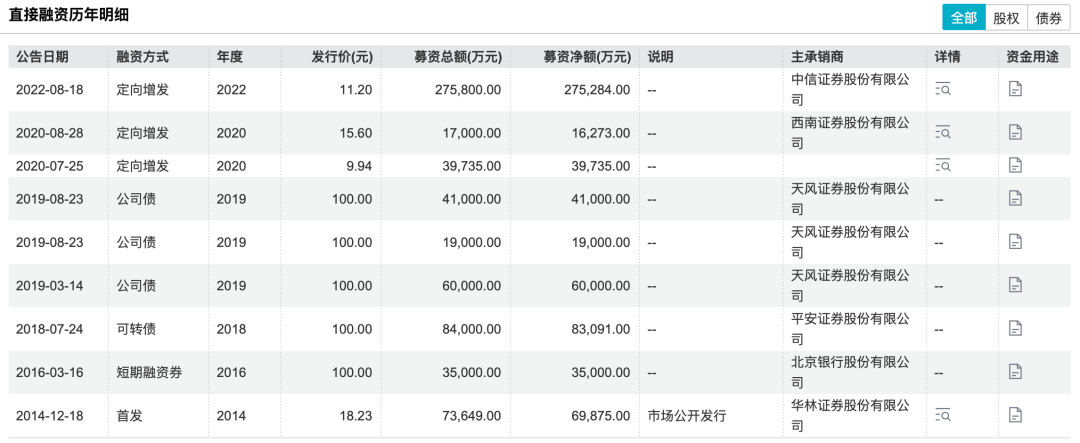Image resolution: width=1080 pixels, height=443 pixels.
Task: Open details icon for 2020-07-25 row
Action: coord(942,165)
